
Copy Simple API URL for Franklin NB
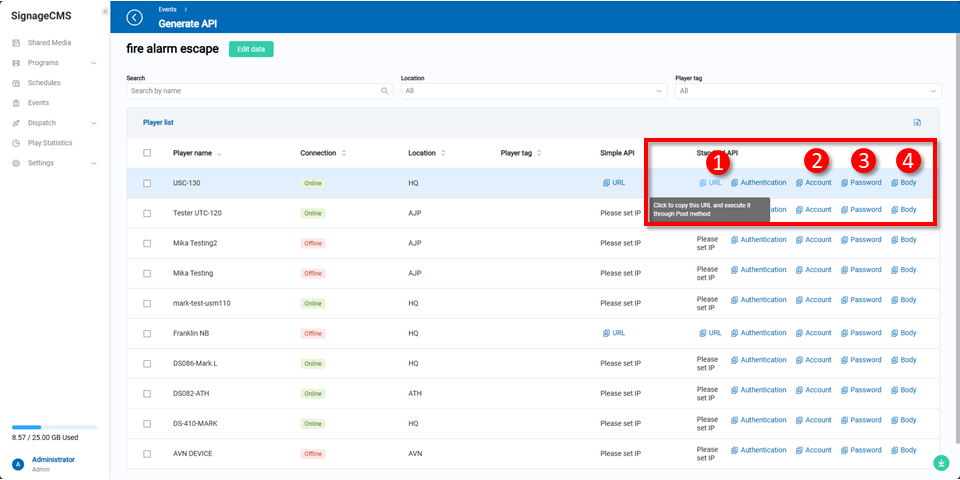click(x=613, y=333)
